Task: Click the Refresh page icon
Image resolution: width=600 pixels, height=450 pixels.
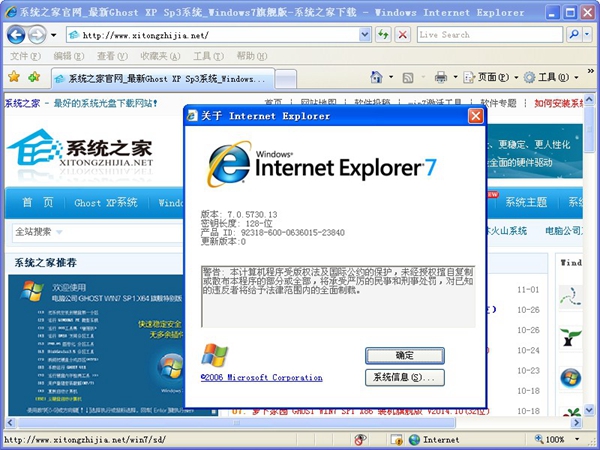Action: [x=383, y=34]
